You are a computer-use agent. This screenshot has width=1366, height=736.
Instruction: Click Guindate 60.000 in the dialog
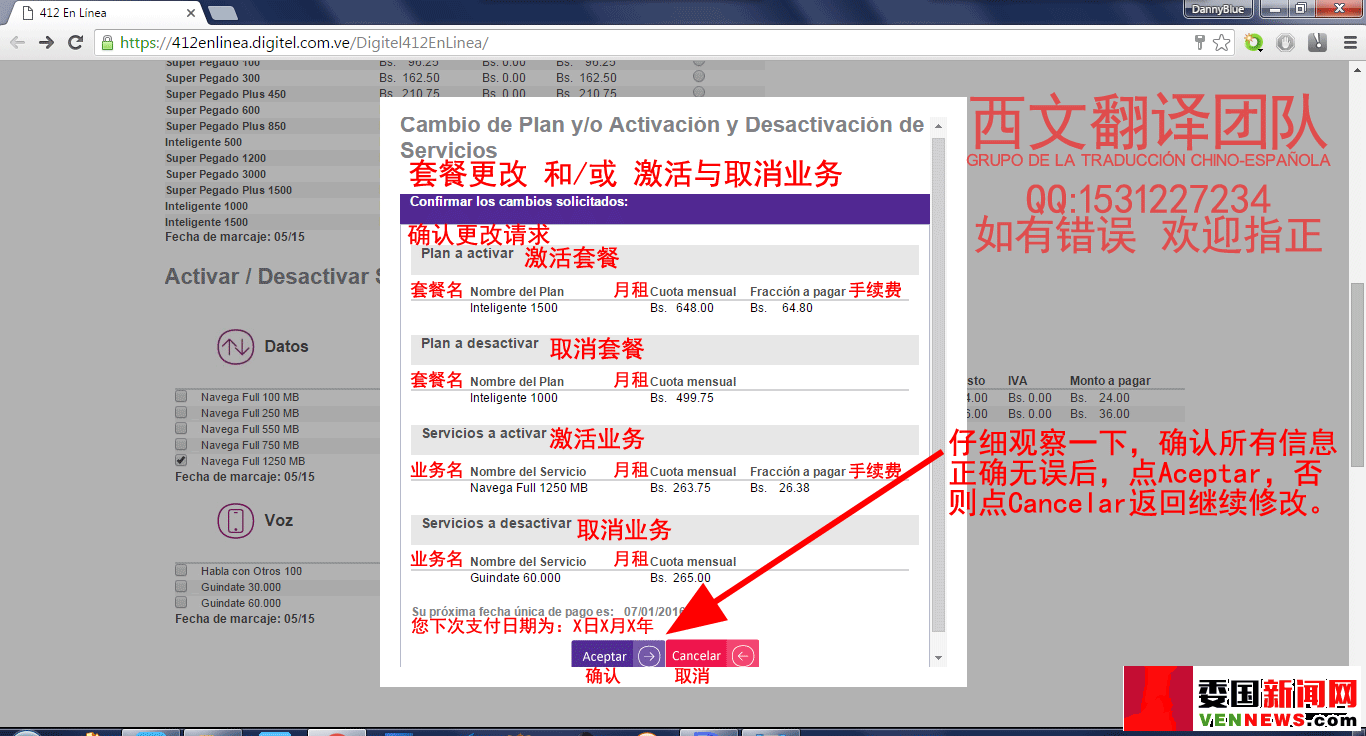pyautogui.click(x=516, y=578)
